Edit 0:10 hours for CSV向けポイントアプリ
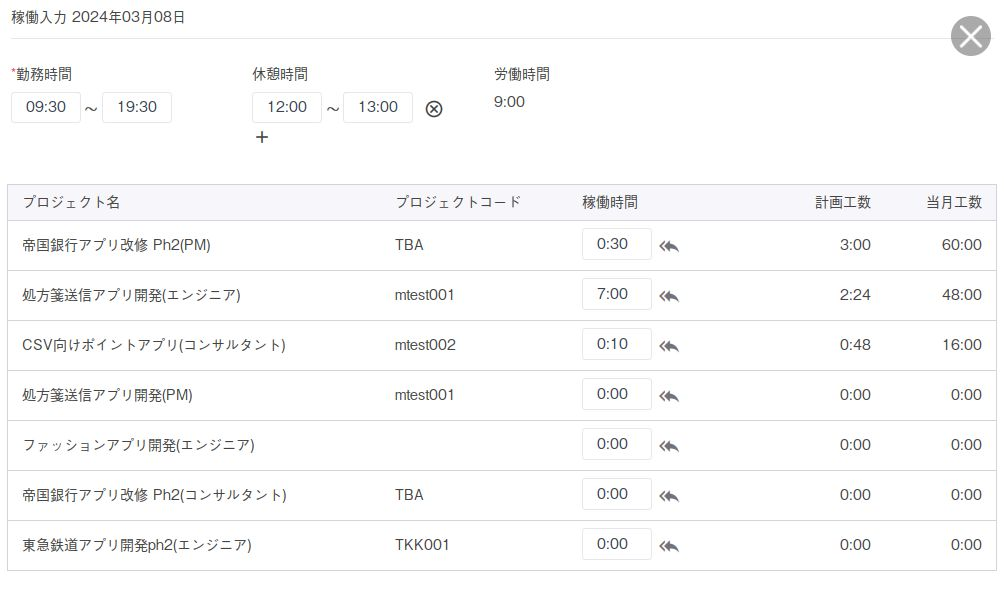The height and width of the screenshot is (603, 1004). click(x=616, y=344)
